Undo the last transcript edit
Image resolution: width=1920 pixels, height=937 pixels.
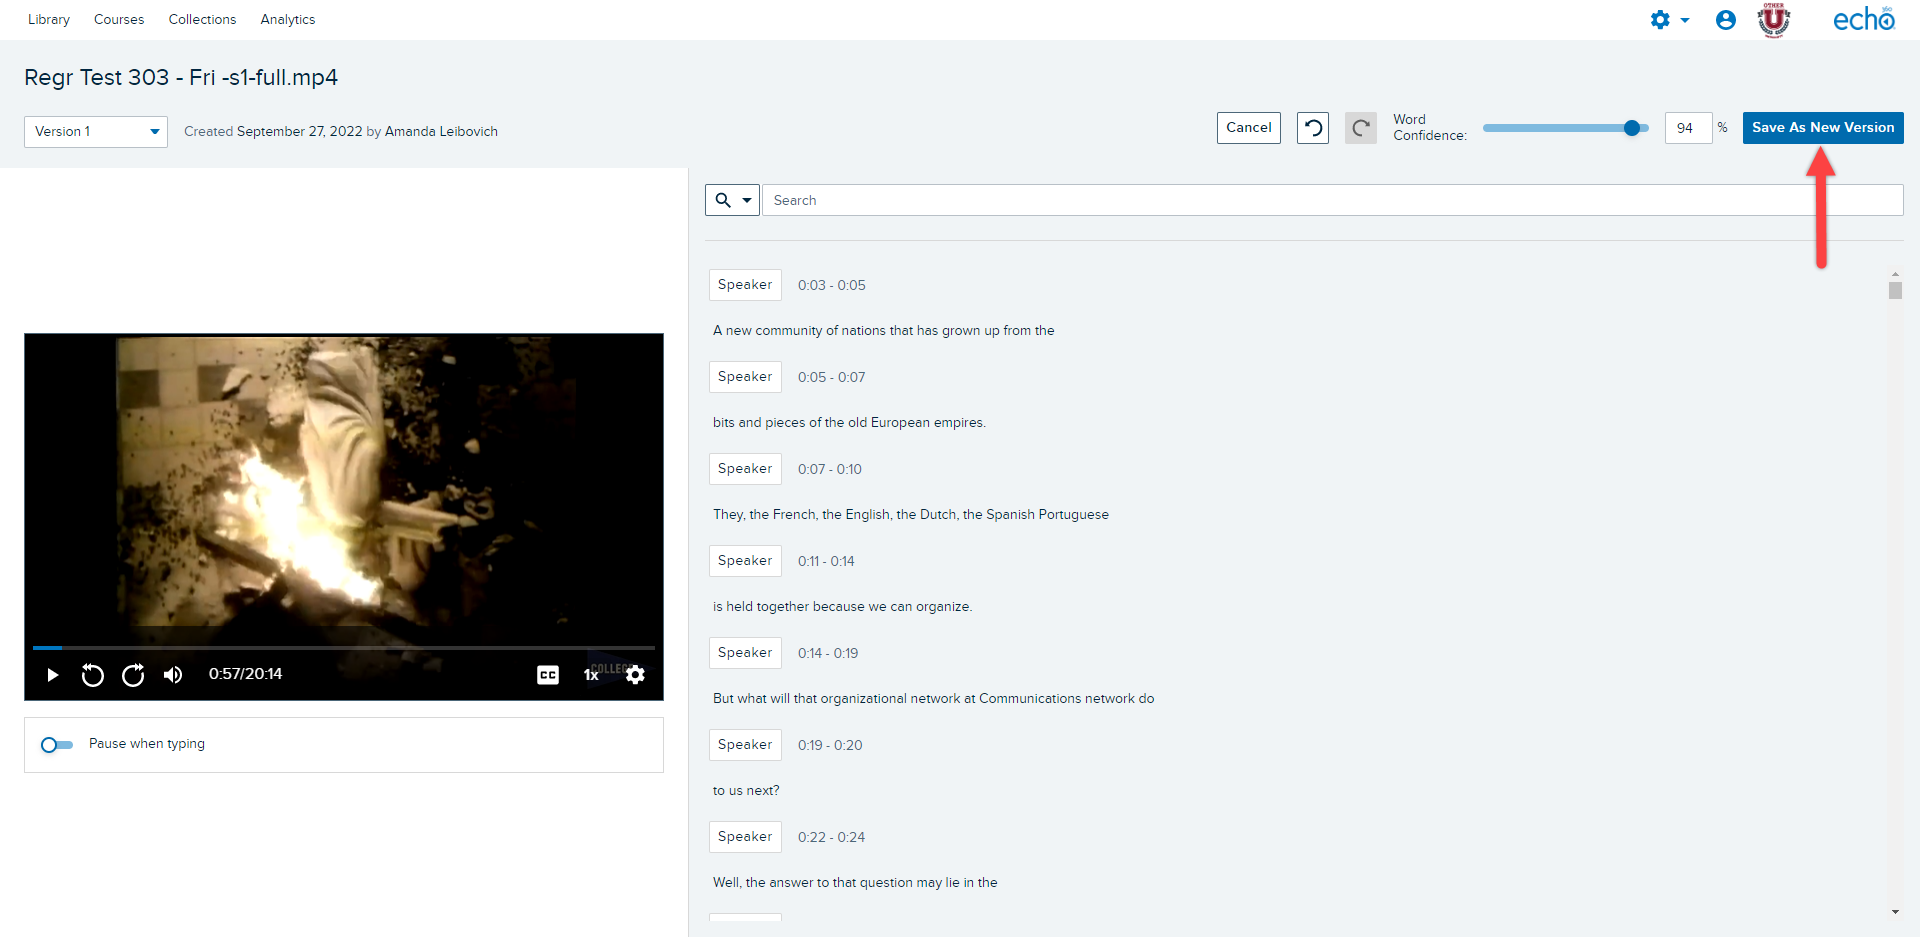coord(1313,128)
